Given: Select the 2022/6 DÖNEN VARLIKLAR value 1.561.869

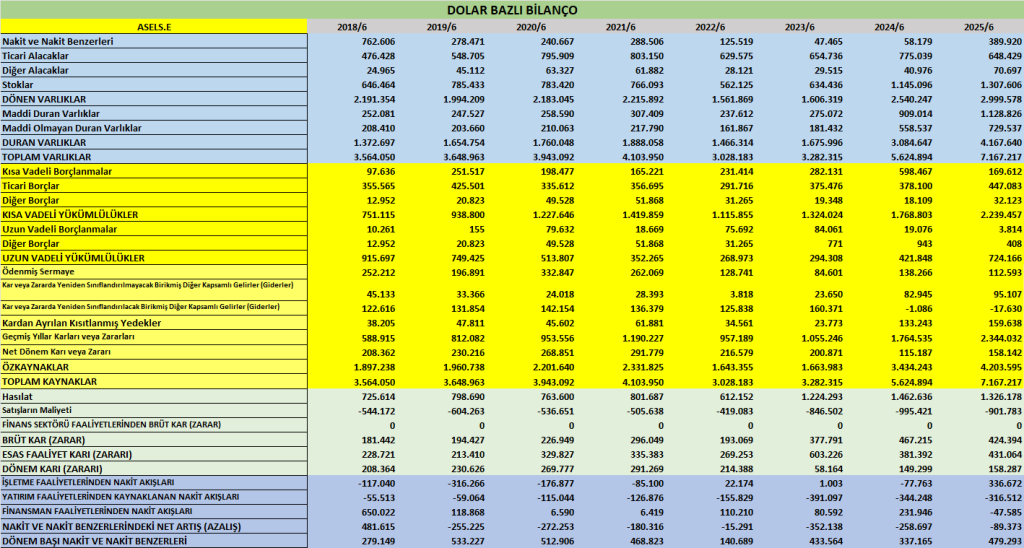Looking at the screenshot, I should coord(731,99).
